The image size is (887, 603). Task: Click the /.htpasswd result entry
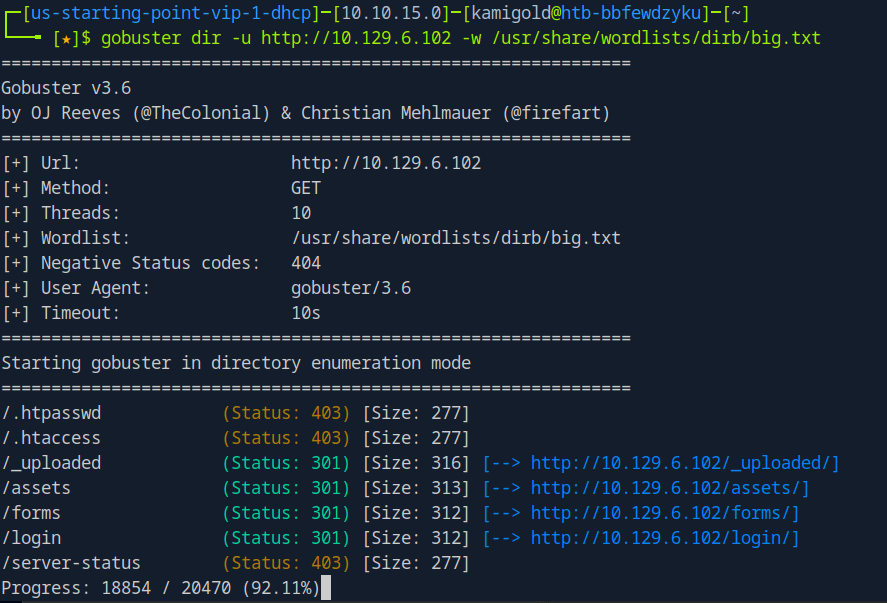click(52, 413)
